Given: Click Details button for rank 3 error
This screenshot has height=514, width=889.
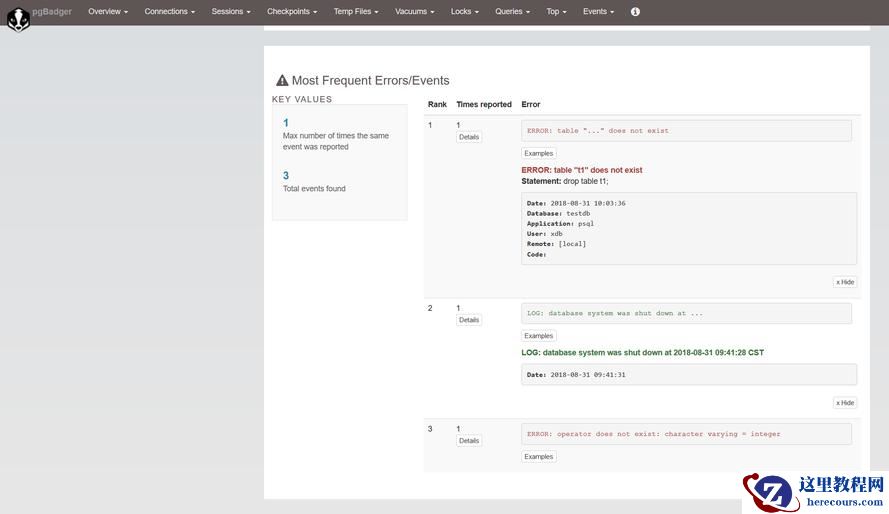Looking at the screenshot, I should 469,441.
